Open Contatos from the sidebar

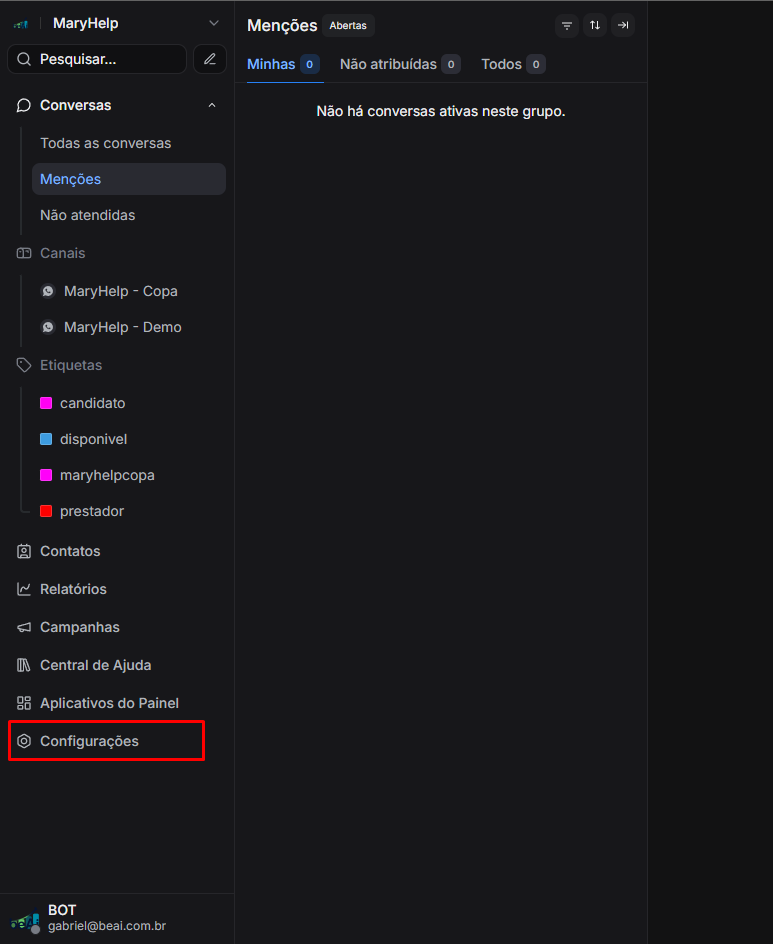(70, 551)
